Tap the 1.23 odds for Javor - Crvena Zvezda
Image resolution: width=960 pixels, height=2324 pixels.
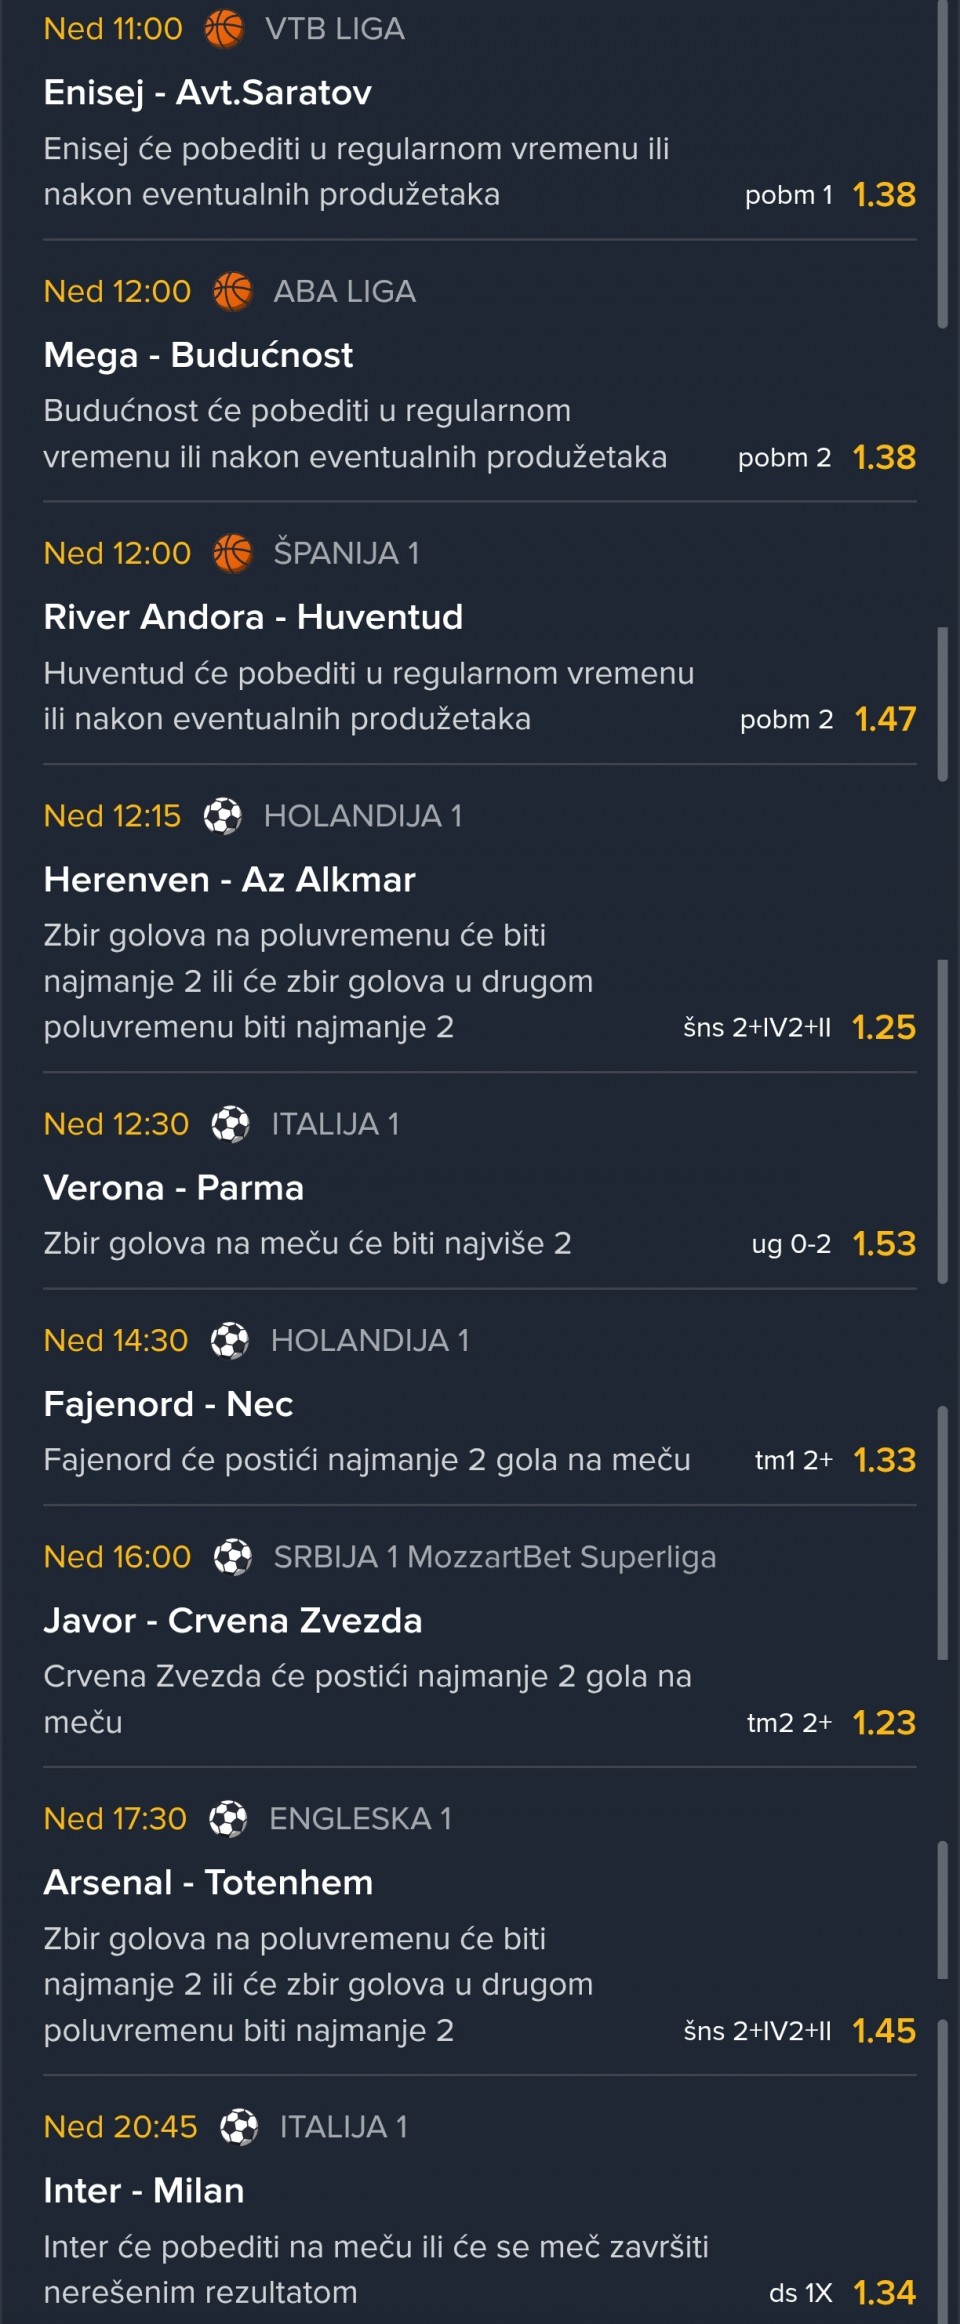pyautogui.click(x=884, y=1723)
